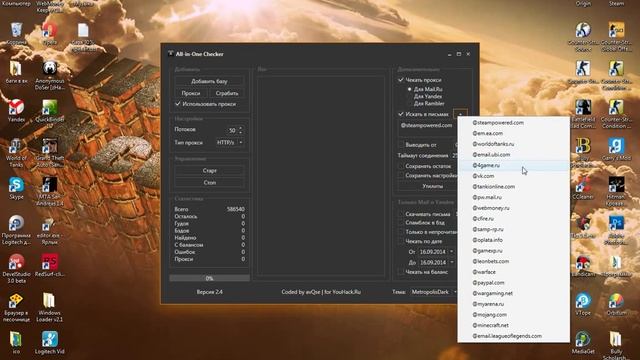Expand the 'От' date picker dropdown

451,252
